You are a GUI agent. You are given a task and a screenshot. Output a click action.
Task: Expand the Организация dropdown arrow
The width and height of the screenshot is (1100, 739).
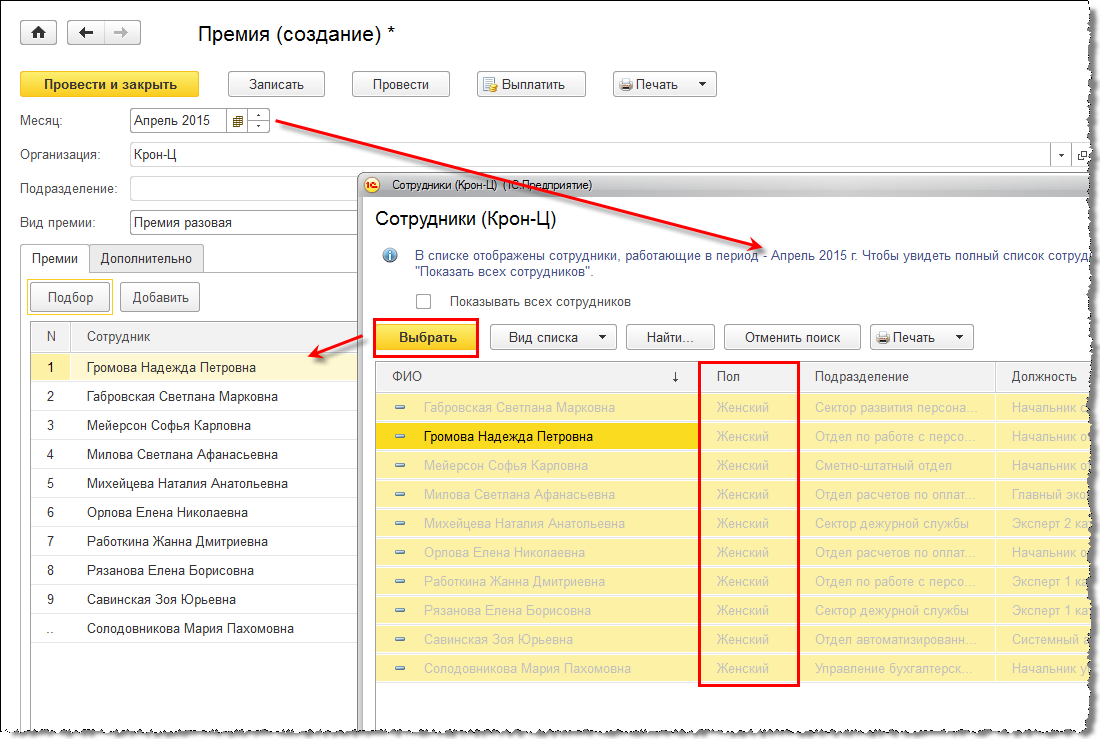(1060, 155)
